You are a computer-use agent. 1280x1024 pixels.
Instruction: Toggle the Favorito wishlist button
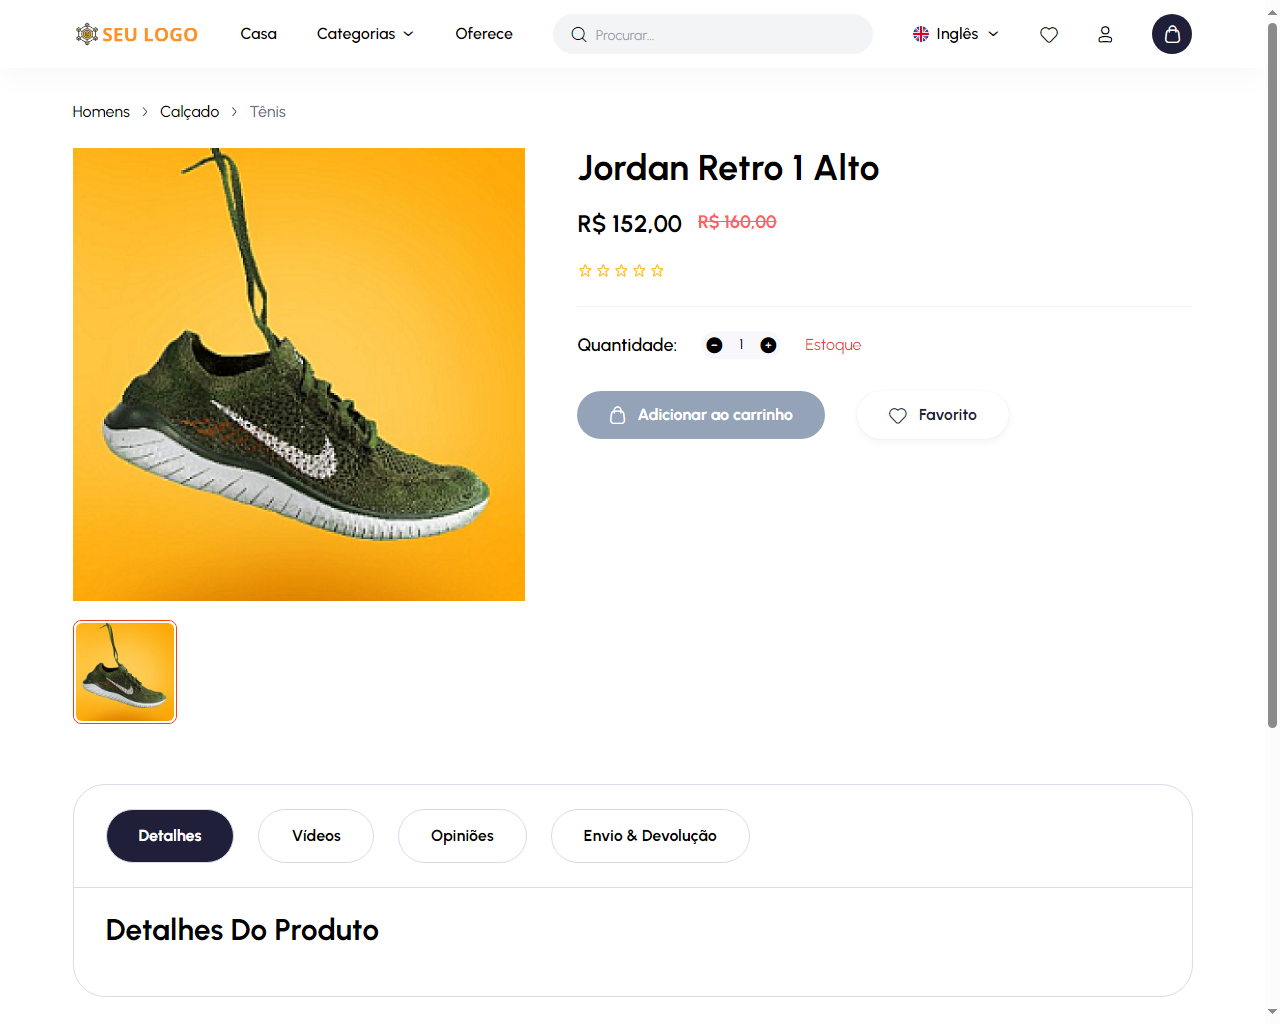pyautogui.click(x=932, y=415)
